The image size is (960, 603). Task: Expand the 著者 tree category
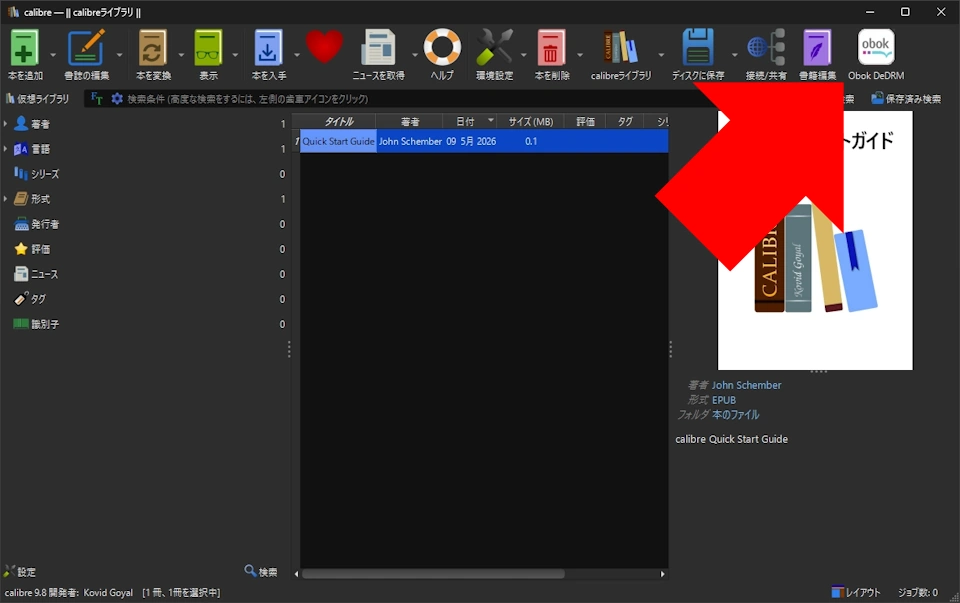pos(6,124)
